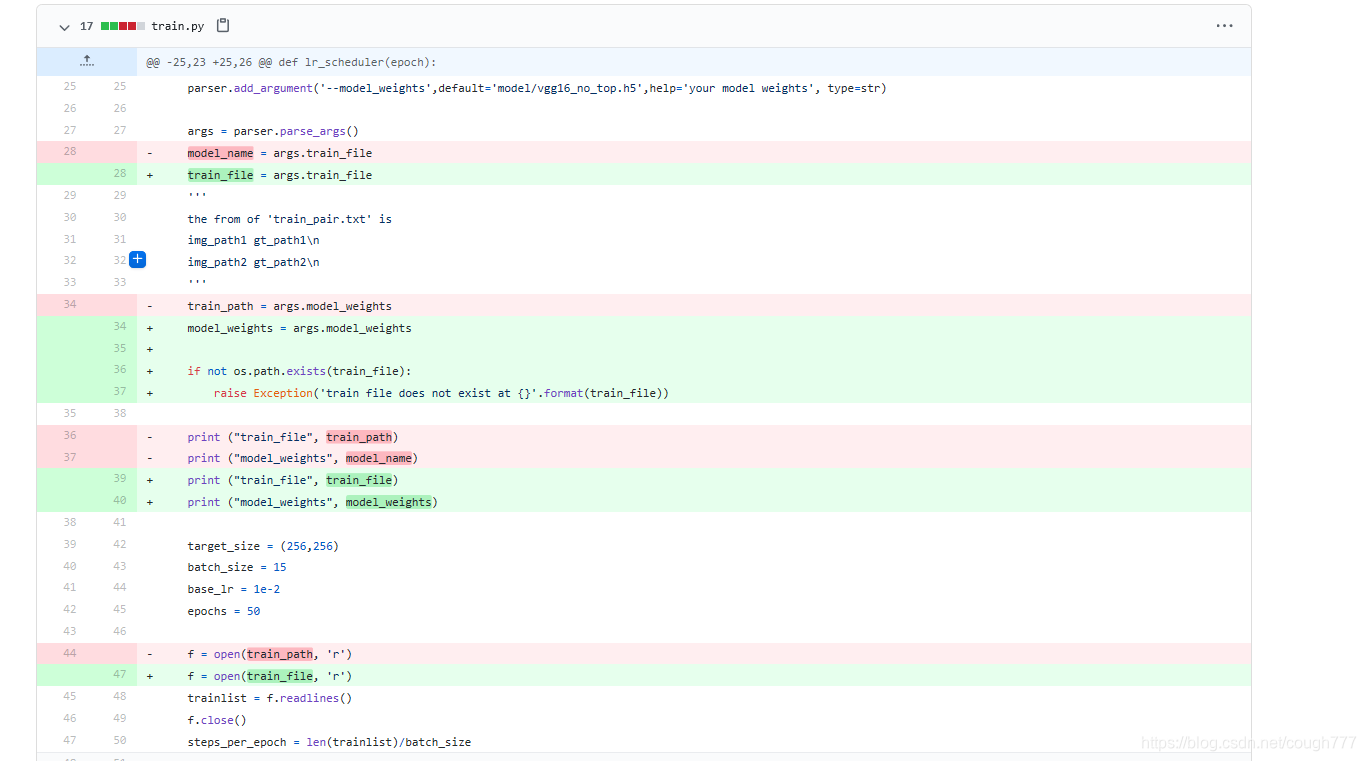This screenshot has width=1366, height=761.
Task: Select added line 'train_file = args.train_file'
Action: coord(279,175)
